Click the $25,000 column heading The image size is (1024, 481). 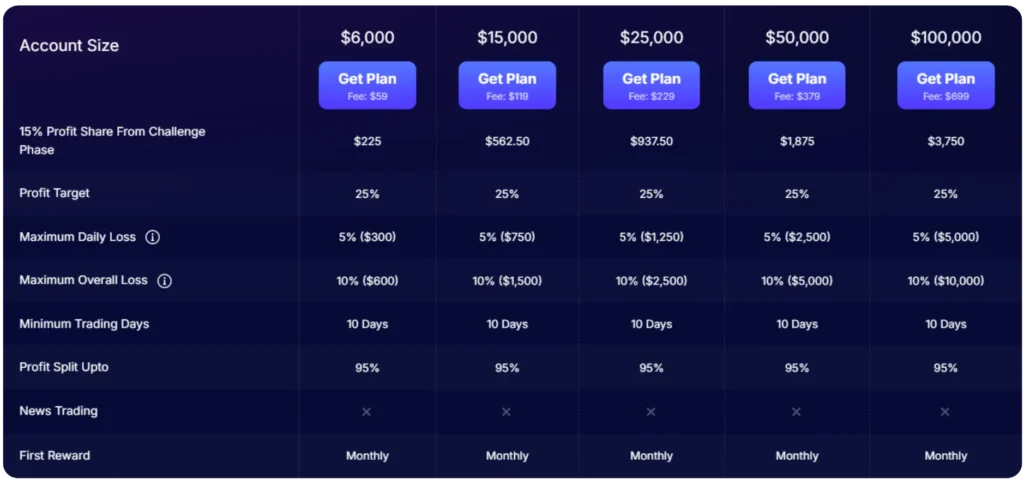coord(651,38)
